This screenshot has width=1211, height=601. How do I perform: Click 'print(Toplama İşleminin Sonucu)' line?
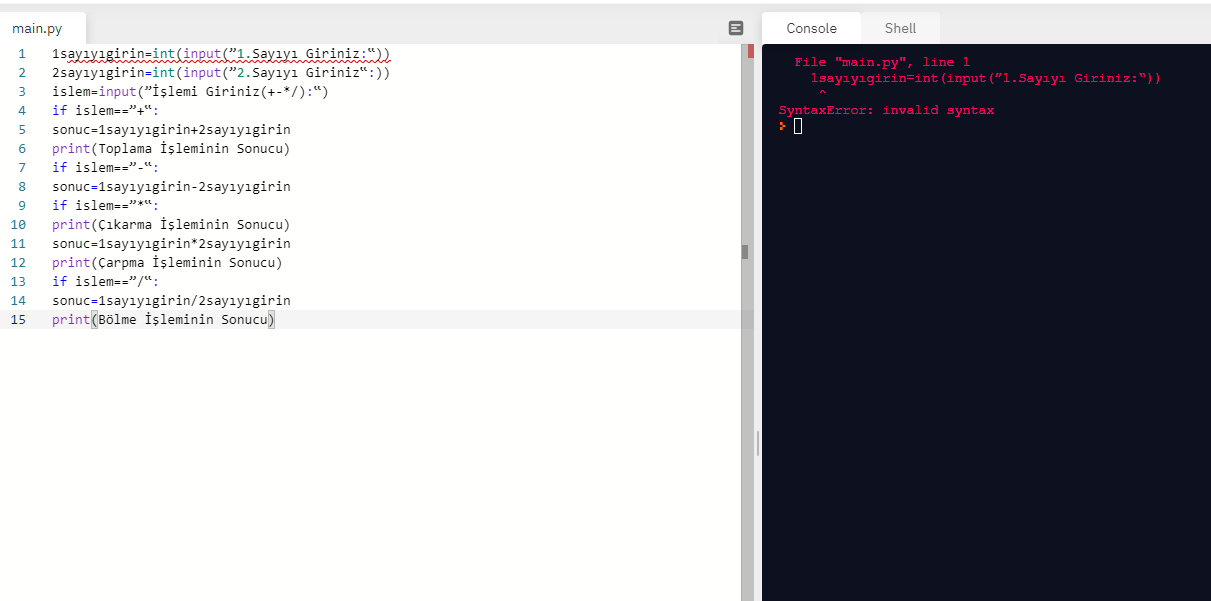171,148
